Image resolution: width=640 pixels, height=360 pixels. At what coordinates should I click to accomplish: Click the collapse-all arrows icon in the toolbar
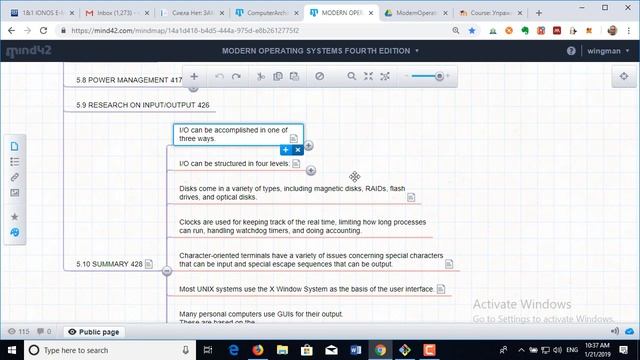click(x=369, y=76)
